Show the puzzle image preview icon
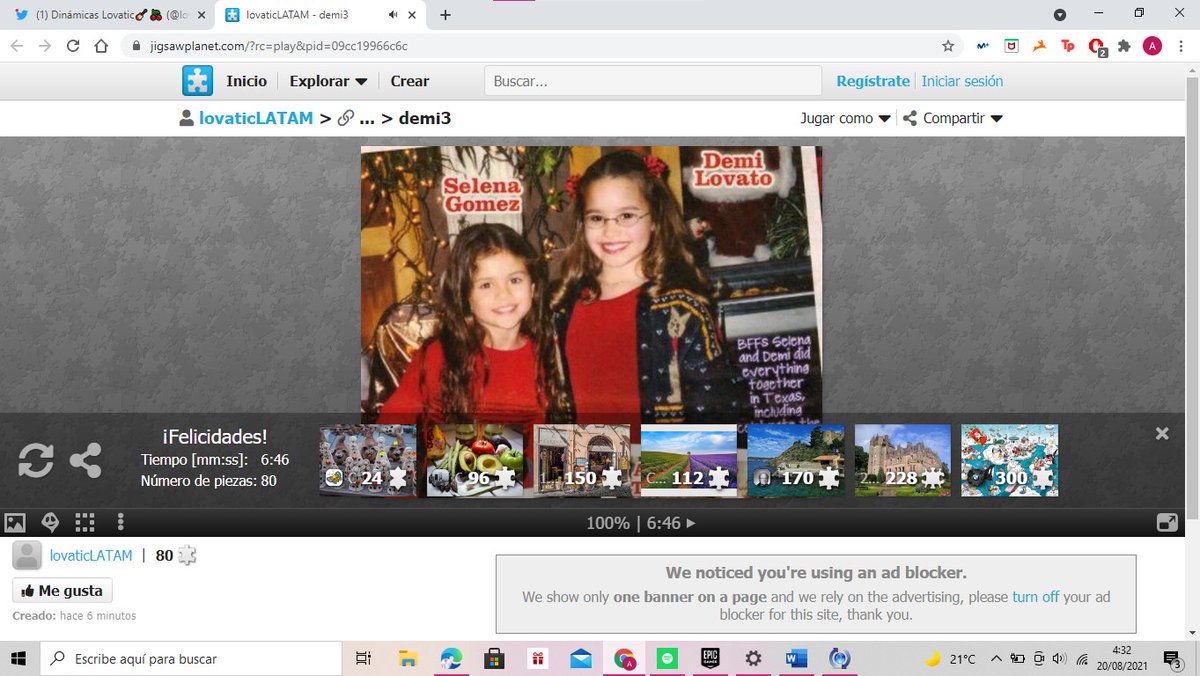Viewport: 1200px width, 676px height. click(x=15, y=522)
